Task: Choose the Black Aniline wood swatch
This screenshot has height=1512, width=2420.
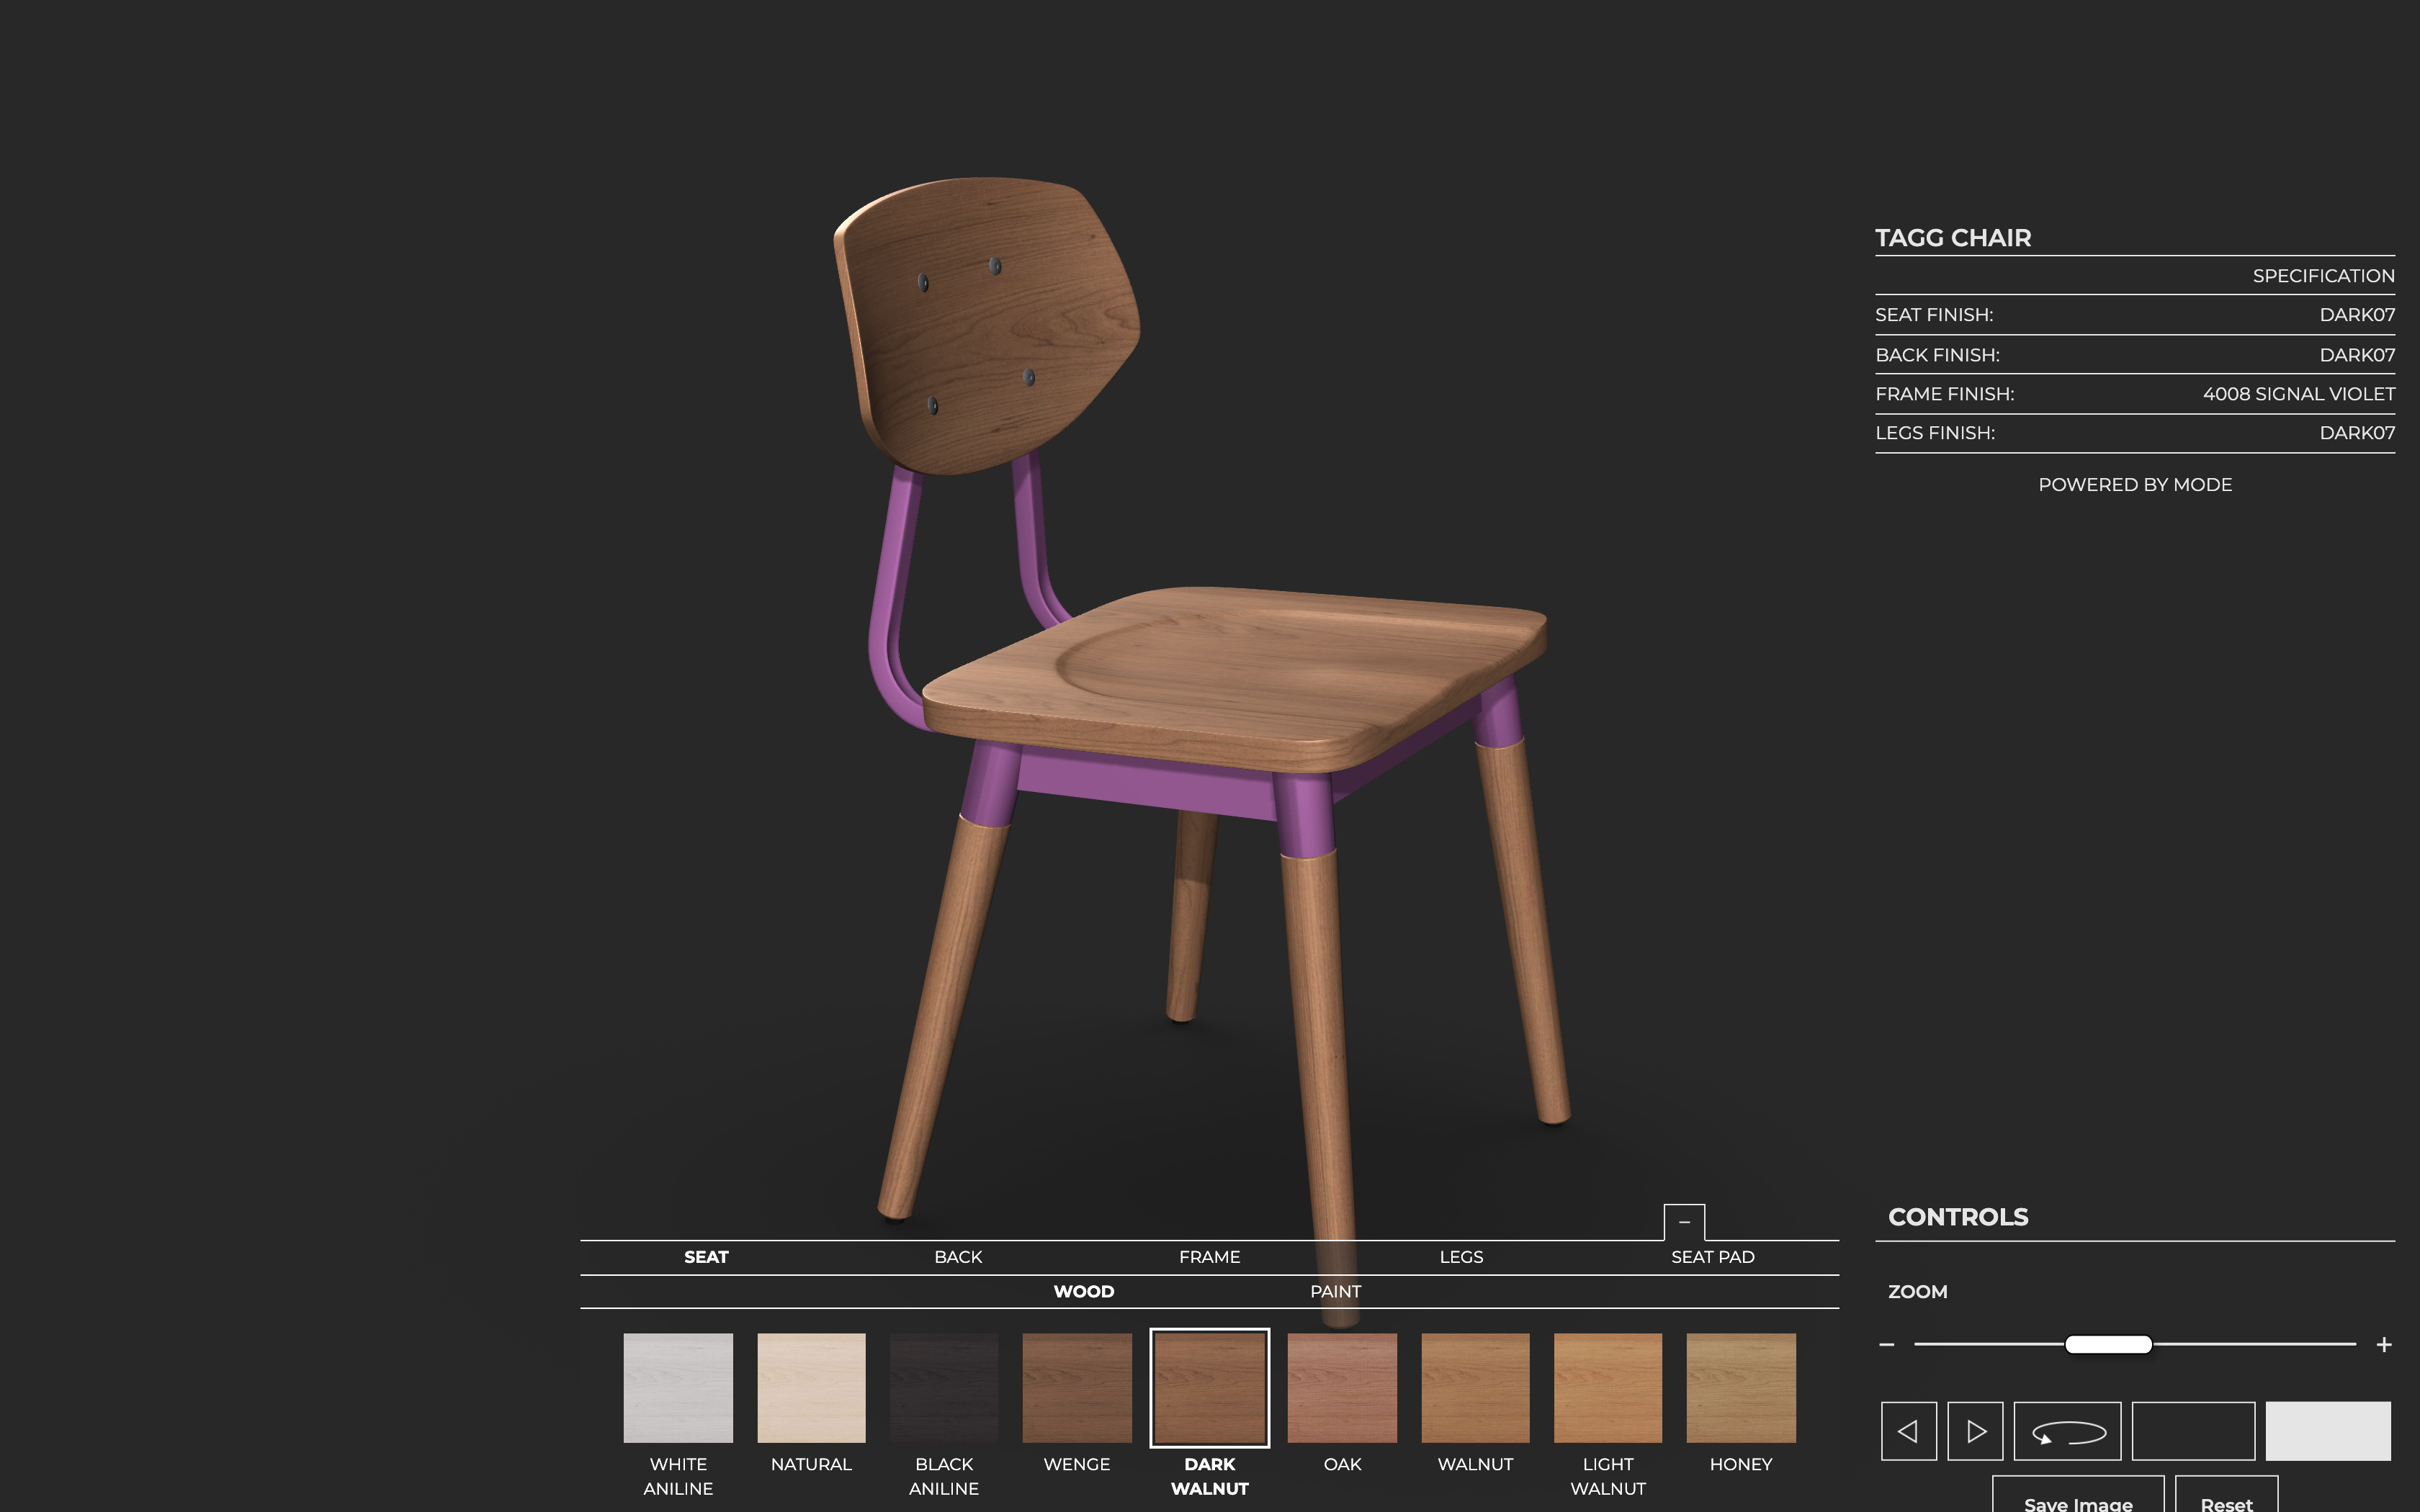Action: (943, 1388)
